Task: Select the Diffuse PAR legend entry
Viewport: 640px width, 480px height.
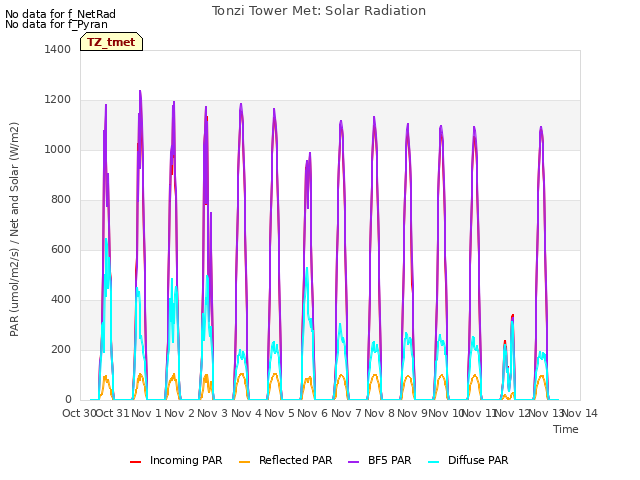Action: point(468,460)
